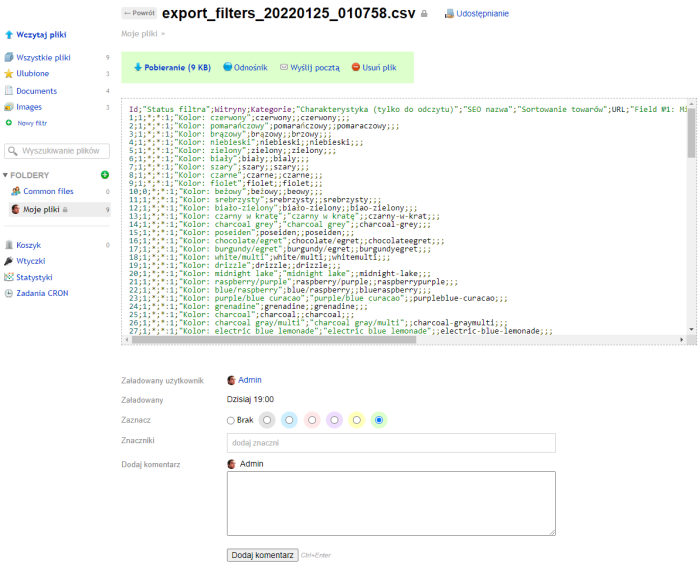Click the Wczytaj pliki upload icon
The image size is (700, 568).
pyautogui.click(x=9, y=34)
